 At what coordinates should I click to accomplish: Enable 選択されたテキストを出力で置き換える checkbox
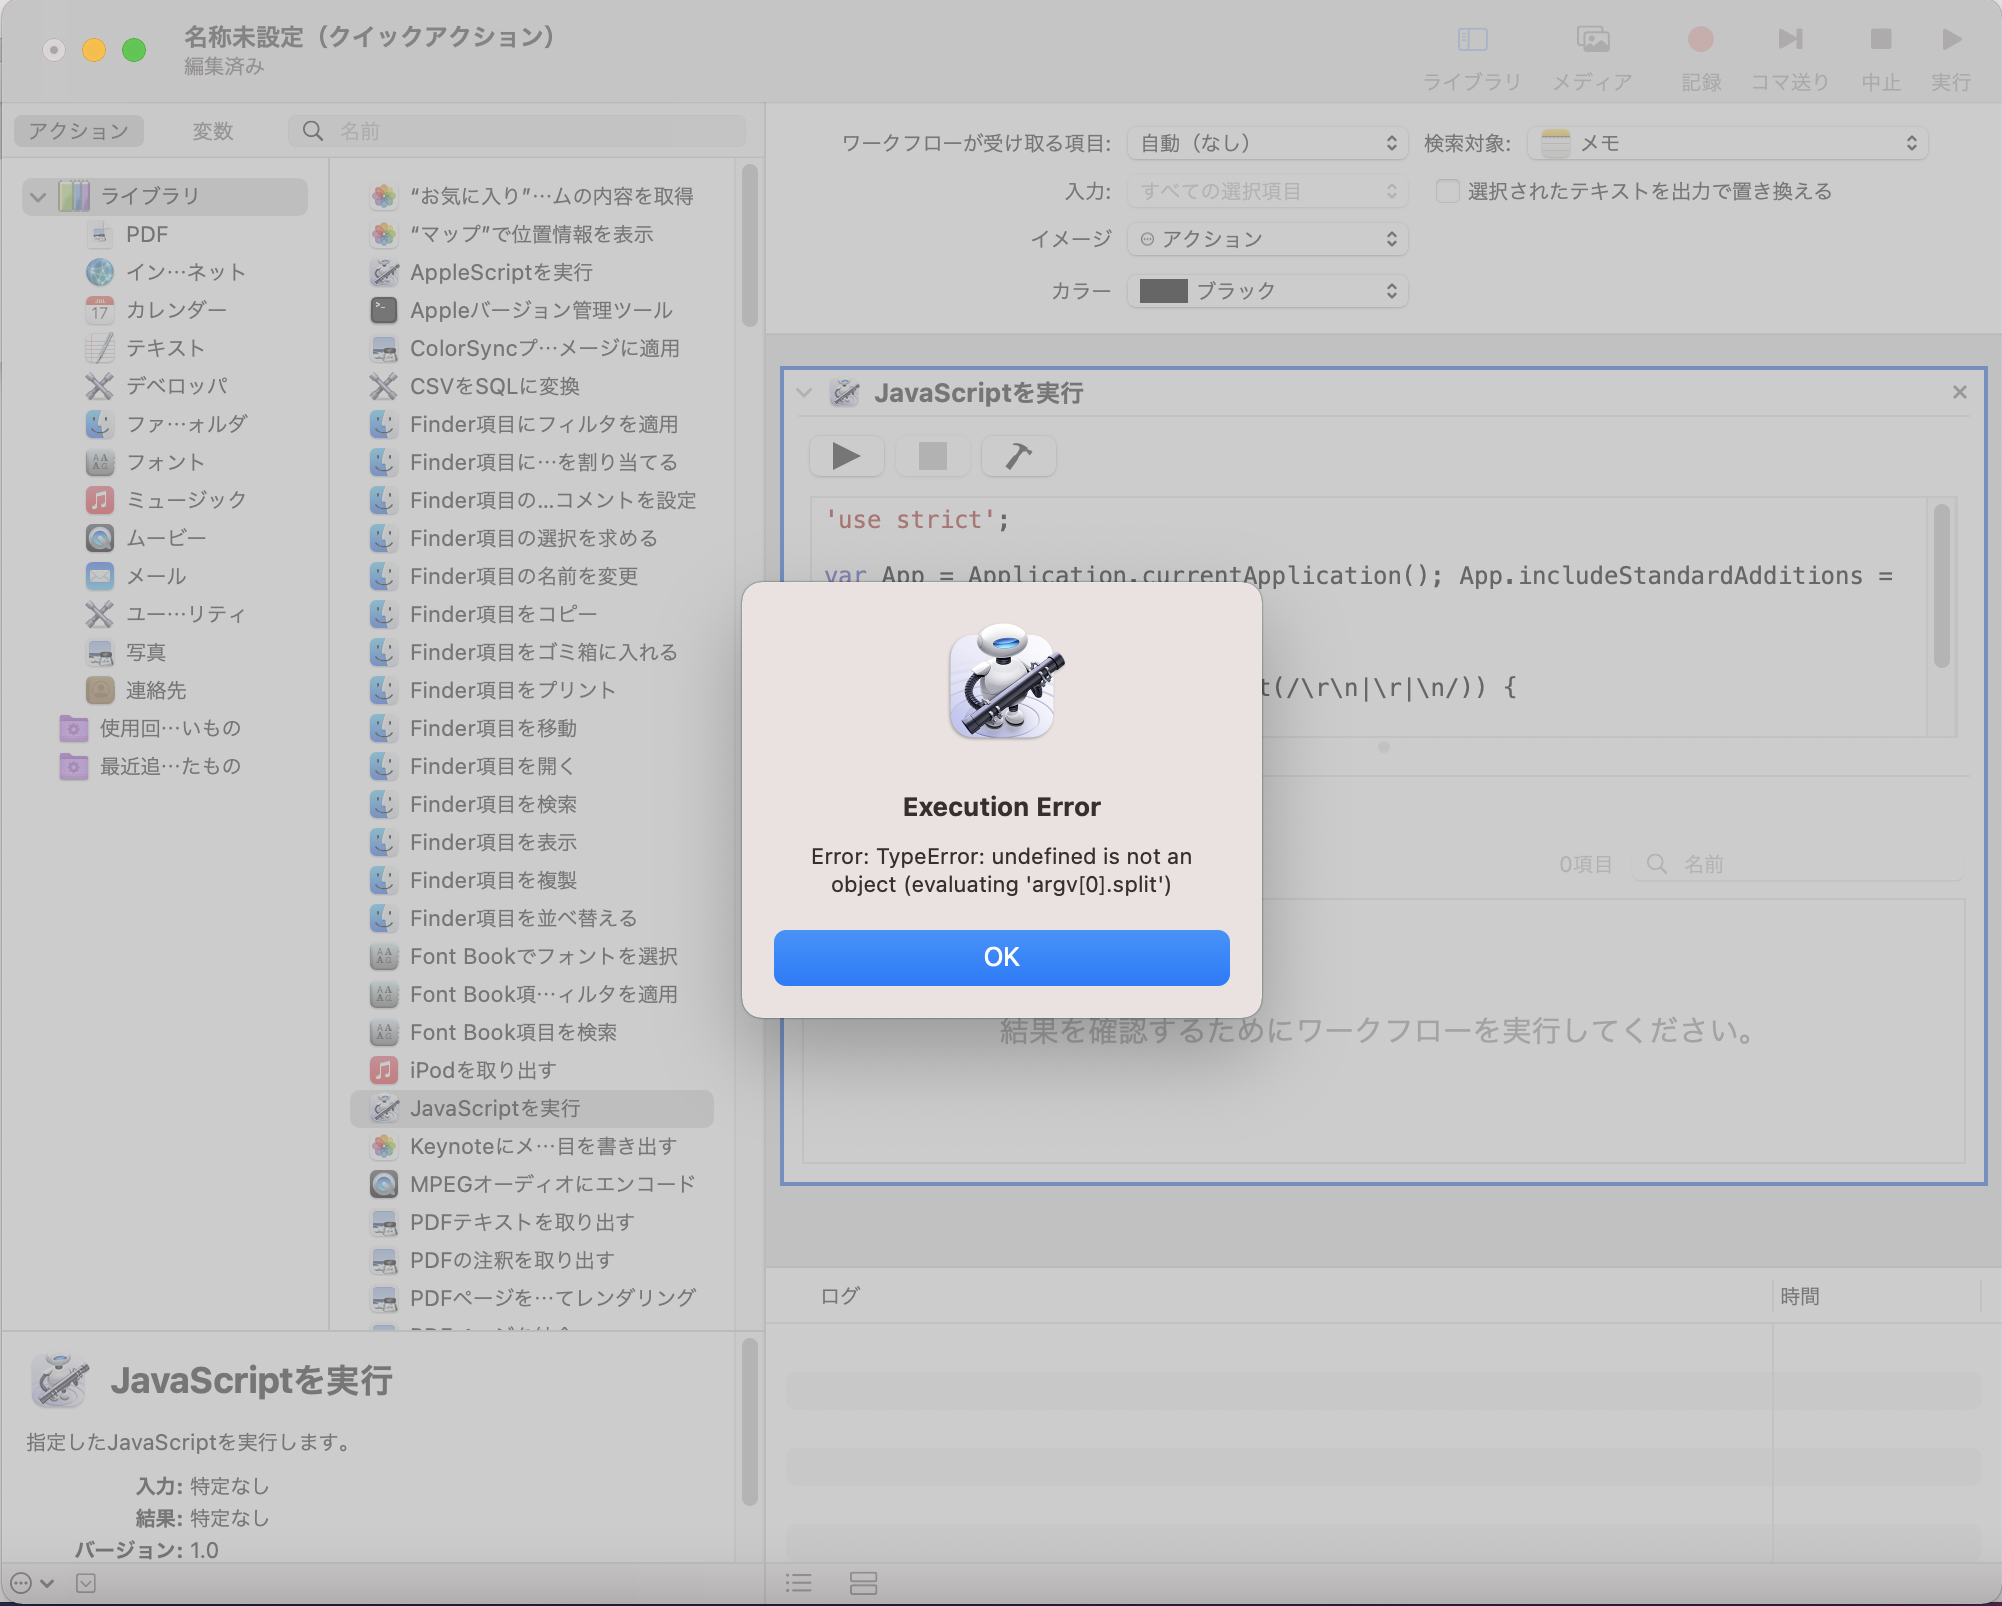pyautogui.click(x=1447, y=191)
